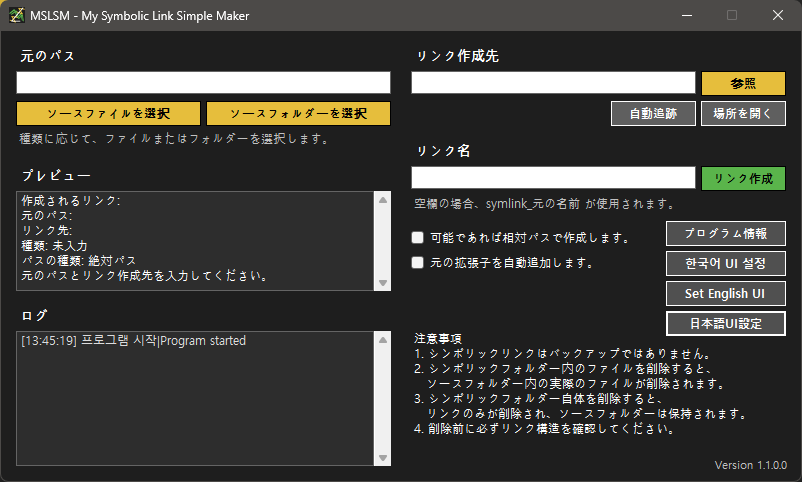Image resolution: width=802 pixels, height=482 pixels.
Task: Click the green リンク作成 button
Action: tap(743, 179)
